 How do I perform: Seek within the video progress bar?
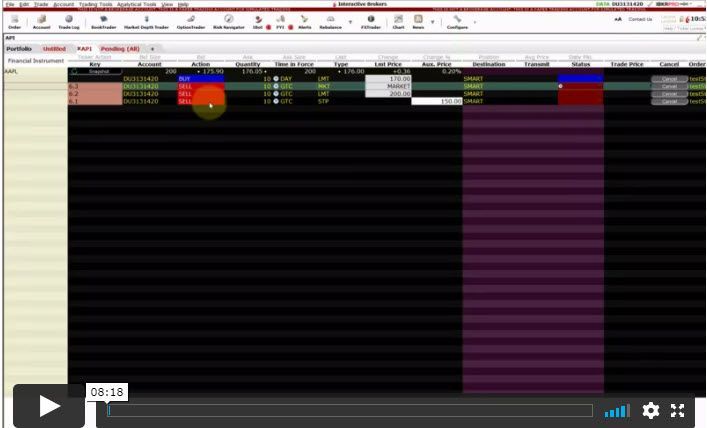[x=350, y=410]
